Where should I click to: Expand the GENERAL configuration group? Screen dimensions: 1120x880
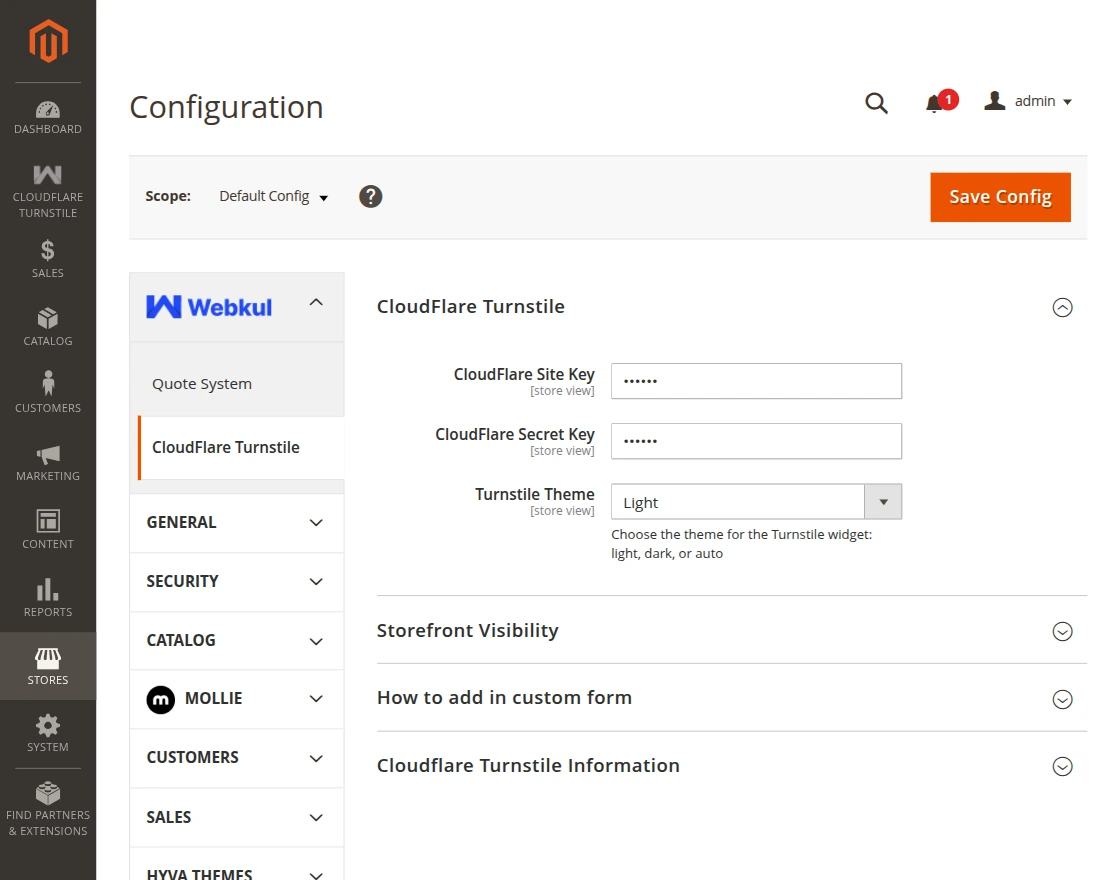pos(236,522)
